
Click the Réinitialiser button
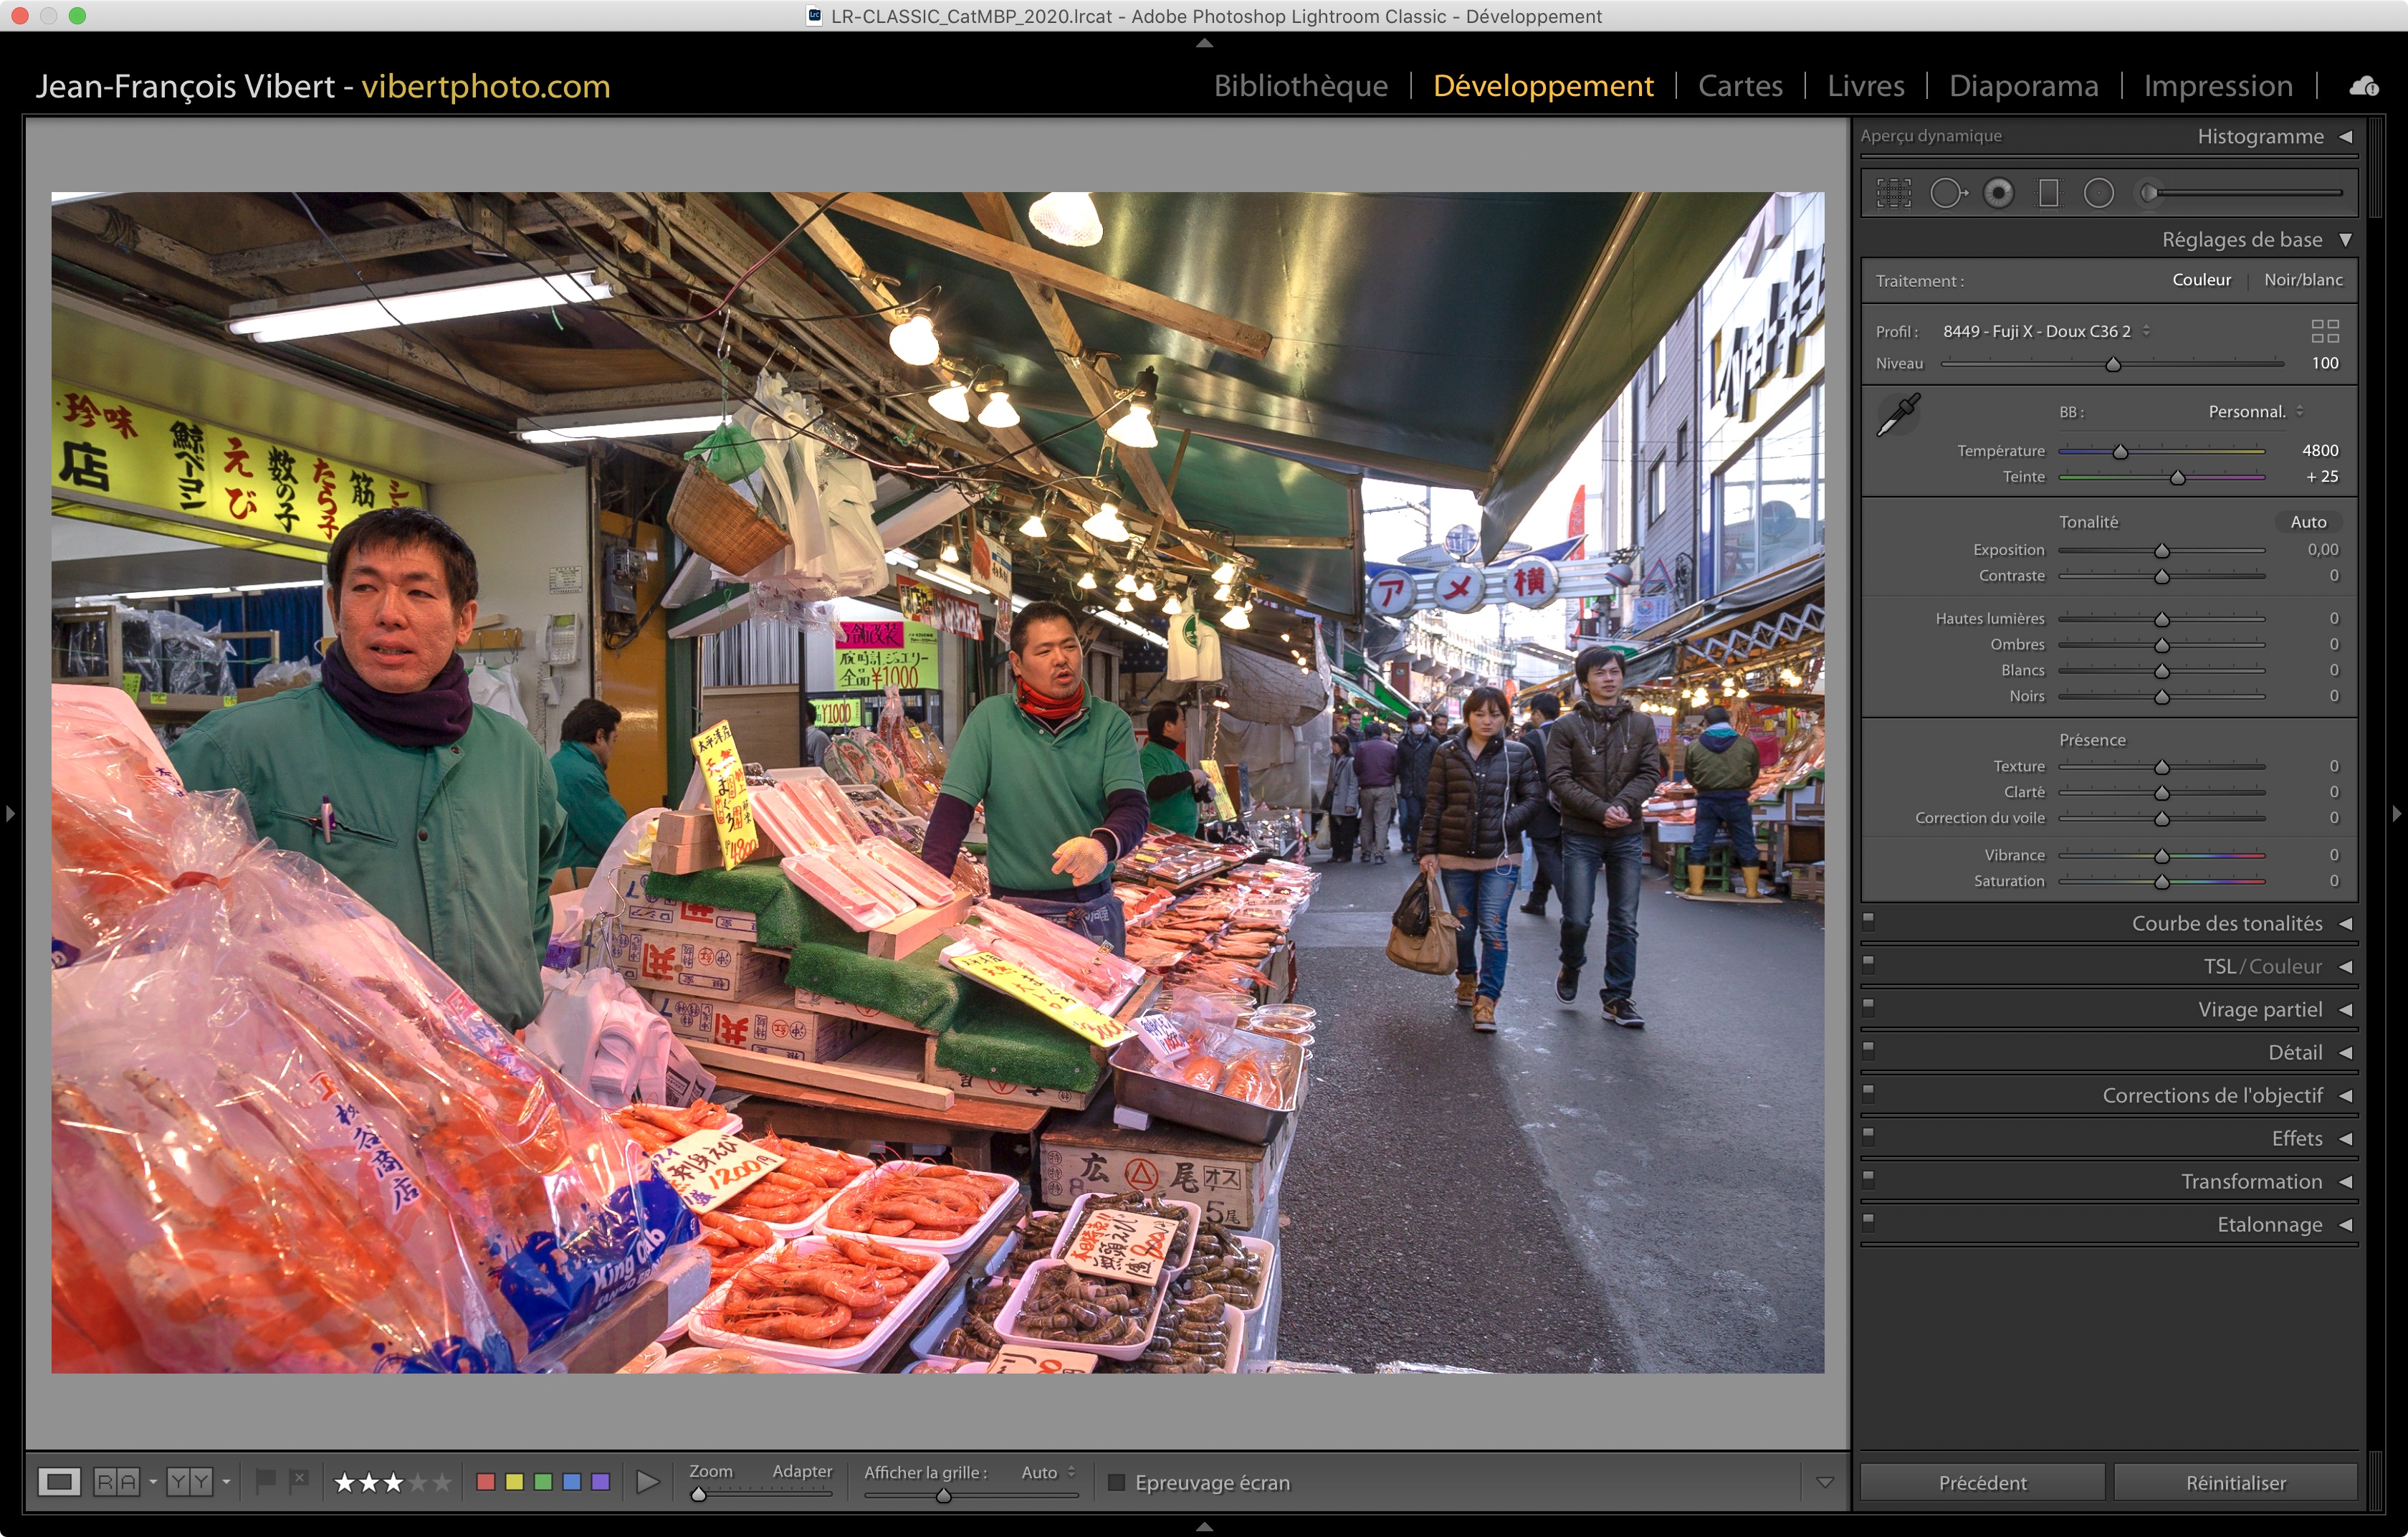coord(2235,1482)
